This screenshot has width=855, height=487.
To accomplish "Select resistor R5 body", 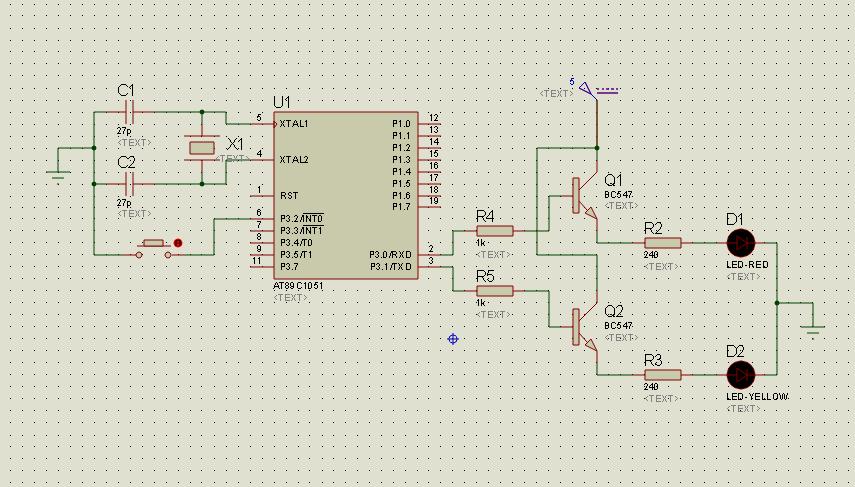I will pos(495,291).
